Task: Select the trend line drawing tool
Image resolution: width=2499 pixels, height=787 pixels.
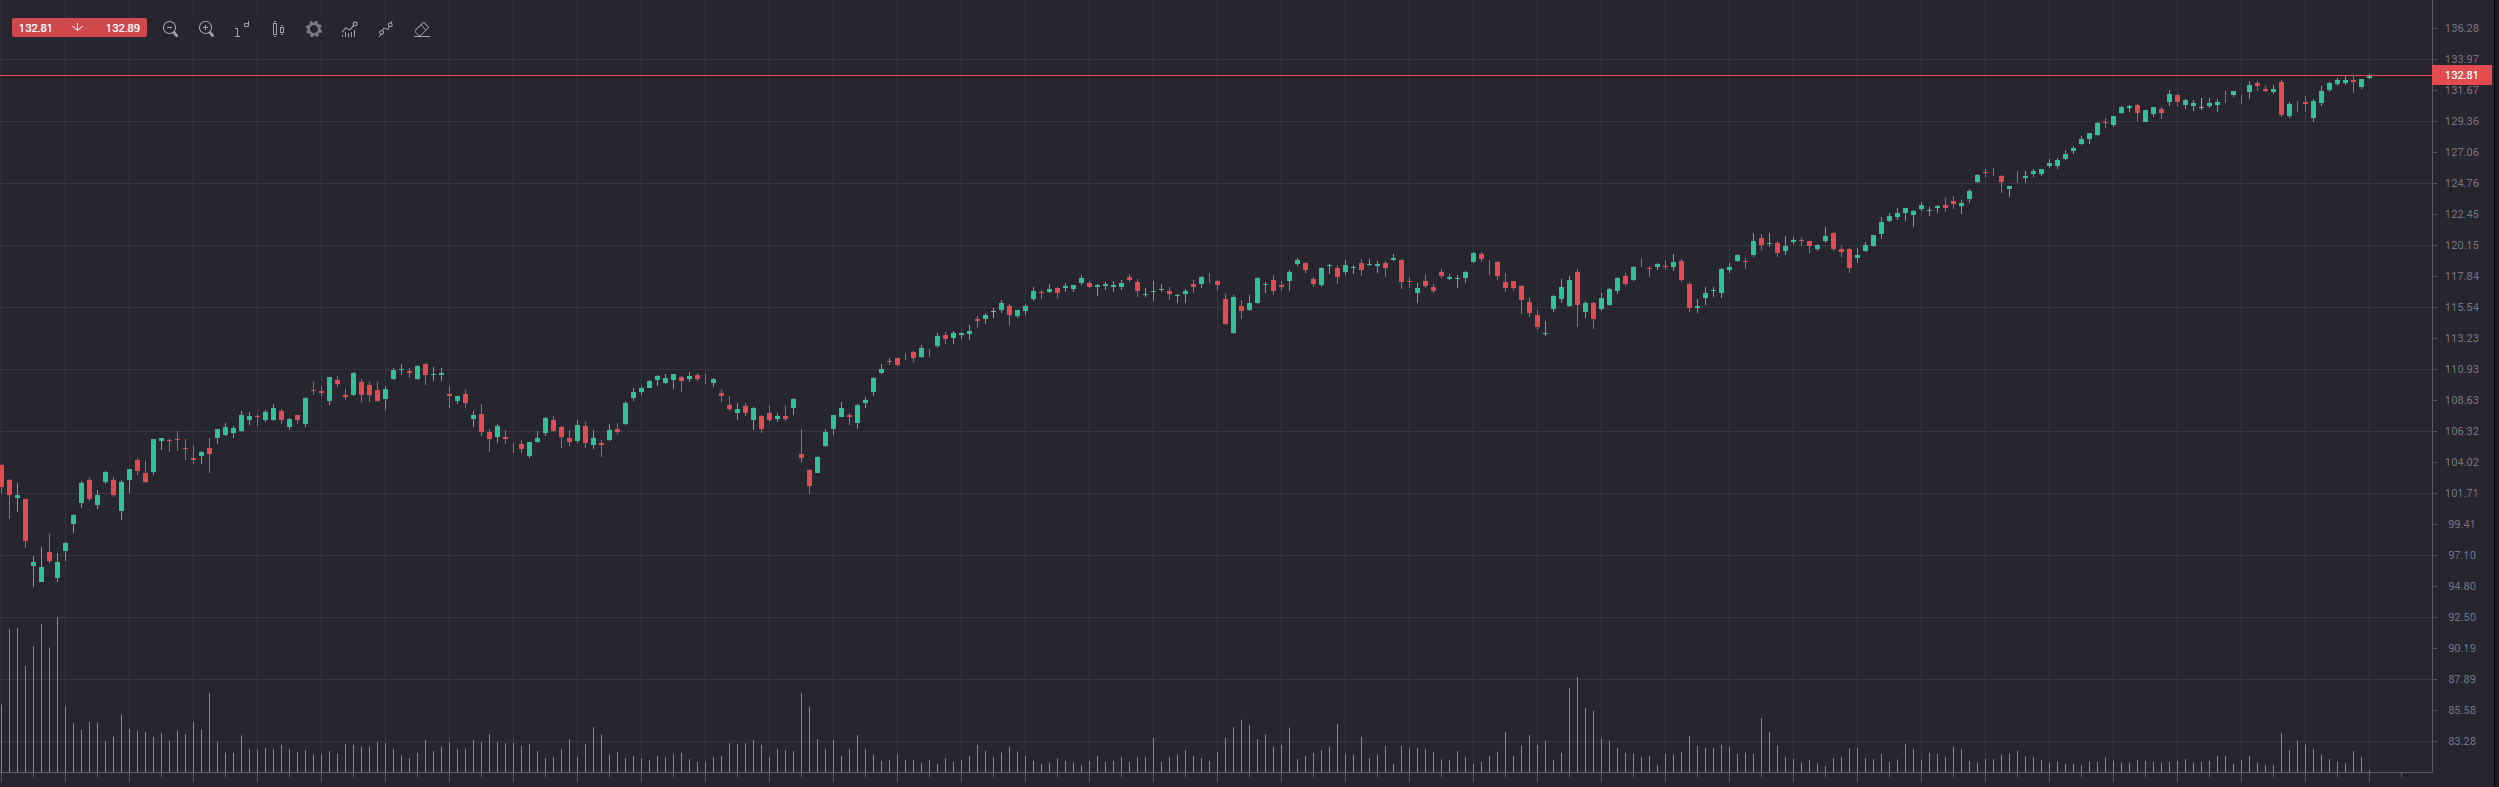Action: (x=386, y=29)
